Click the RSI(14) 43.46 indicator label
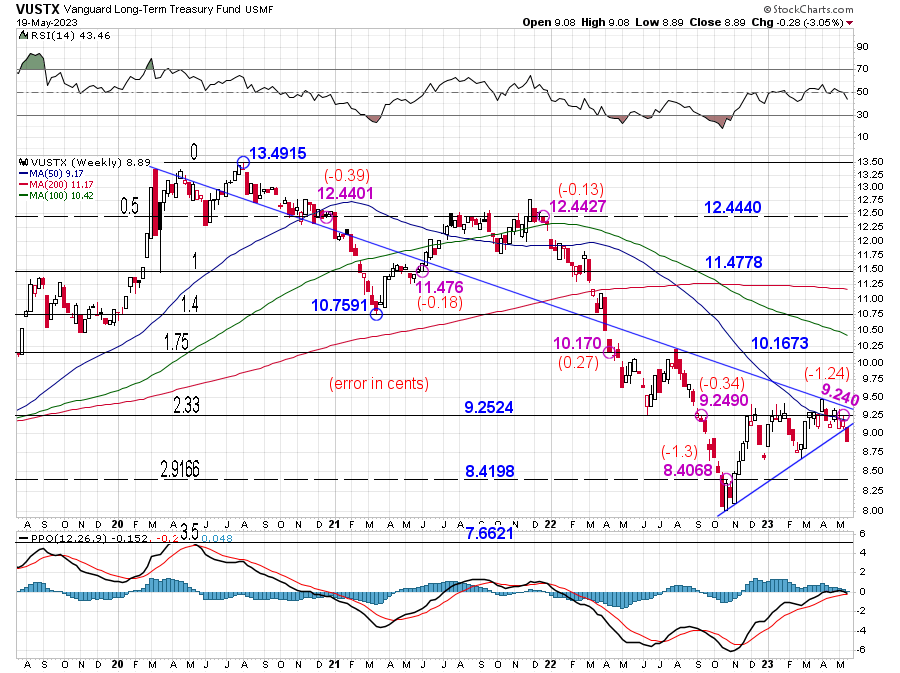900x673 pixels. click(69, 36)
